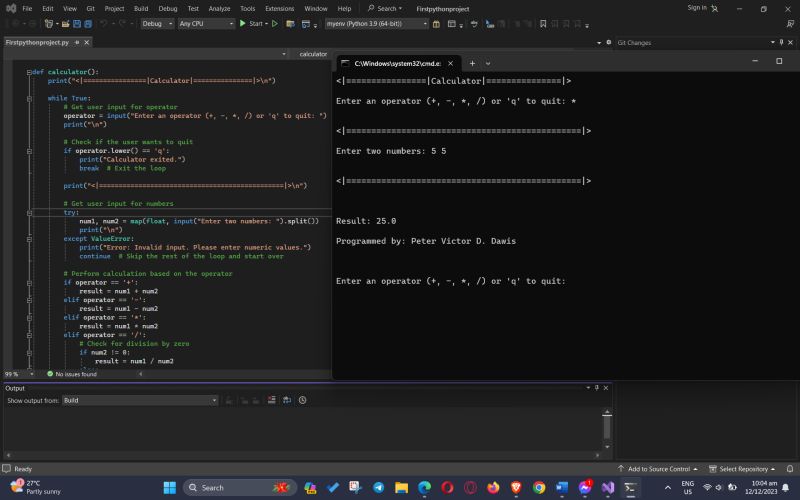The height and width of the screenshot is (500, 800).
Task: Click Add to Source Control button
Action: (658, 468)
